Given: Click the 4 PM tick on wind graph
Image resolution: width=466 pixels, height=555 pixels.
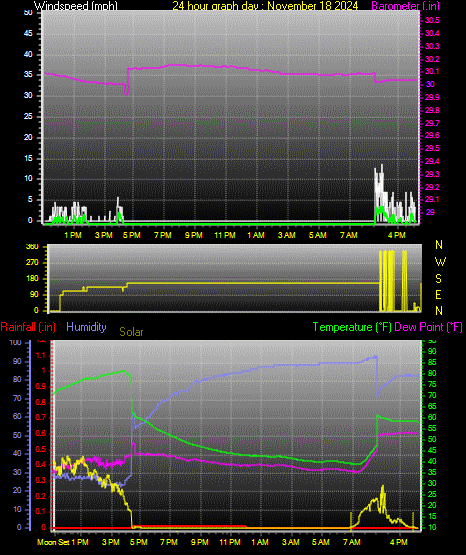Looking at the screenshot, I should 397,235.
